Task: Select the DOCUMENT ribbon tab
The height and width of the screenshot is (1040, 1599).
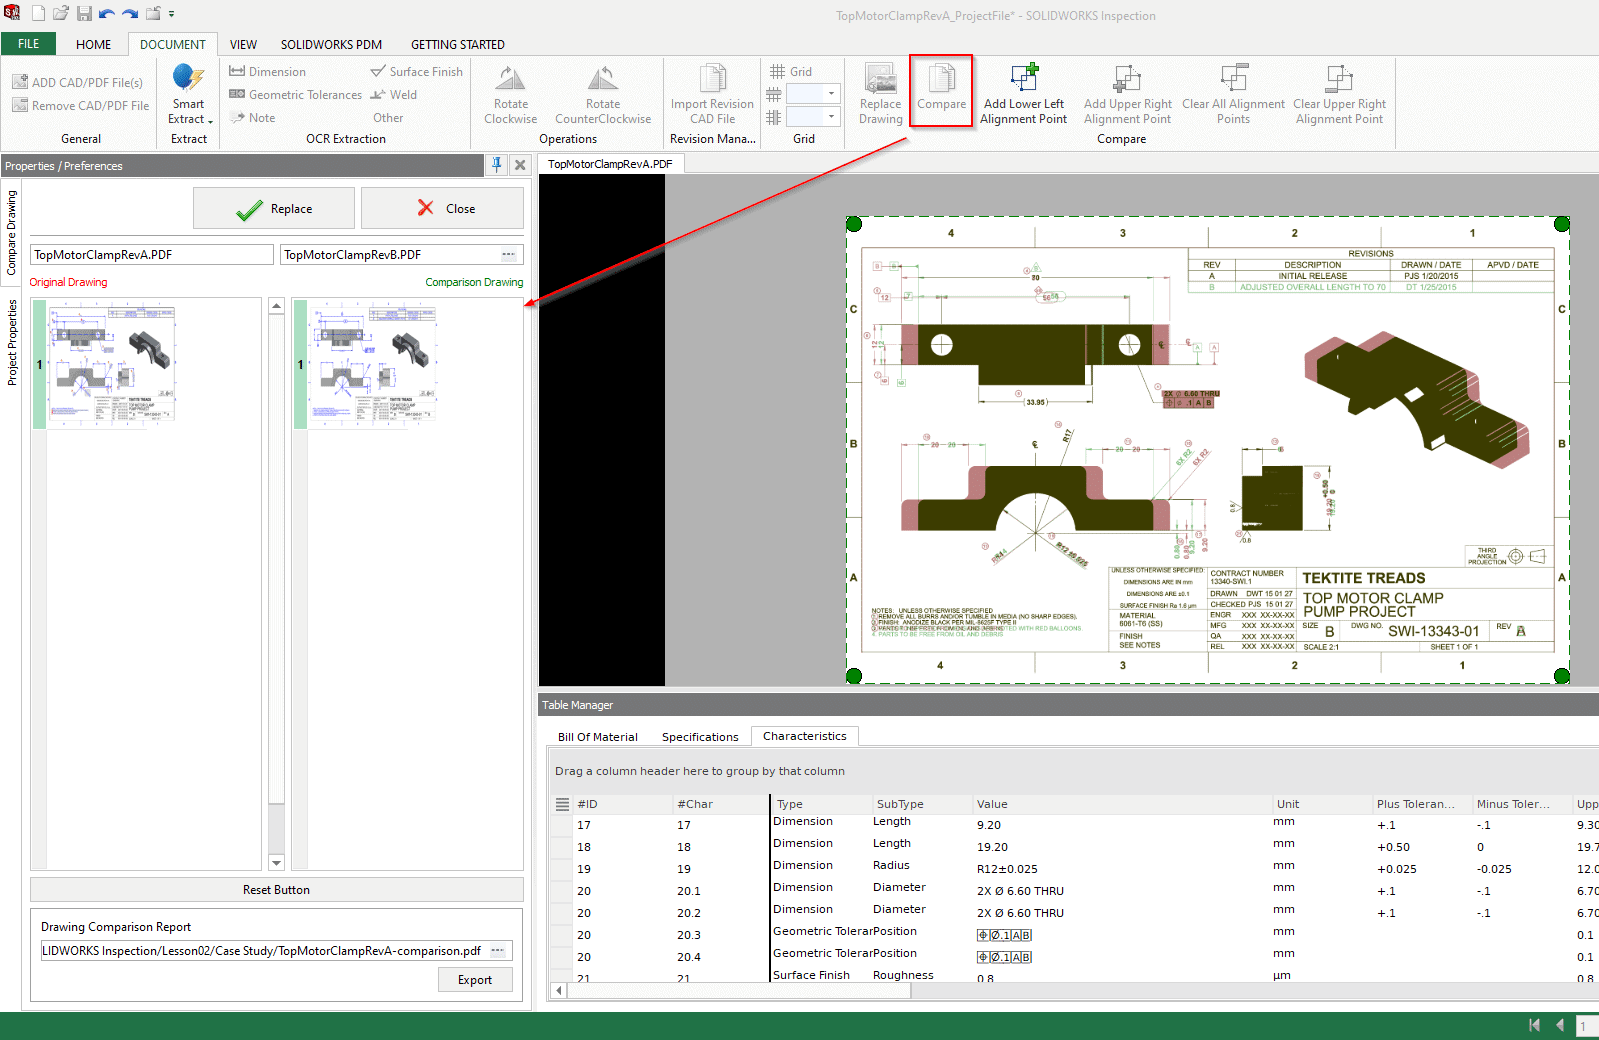Action: tap(173, 44)
